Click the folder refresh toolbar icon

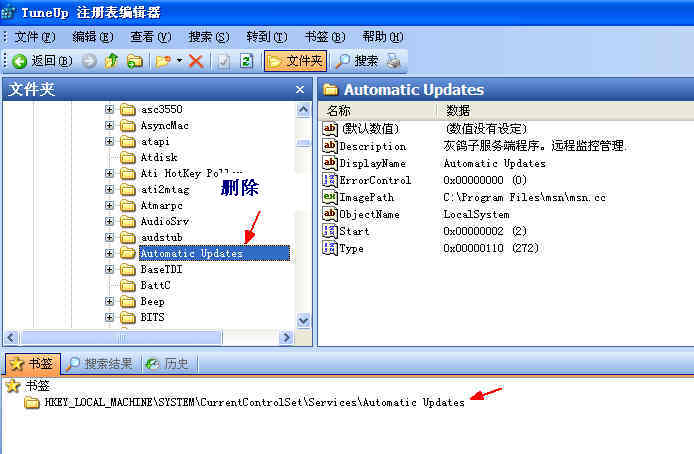(x=135, y=61)
